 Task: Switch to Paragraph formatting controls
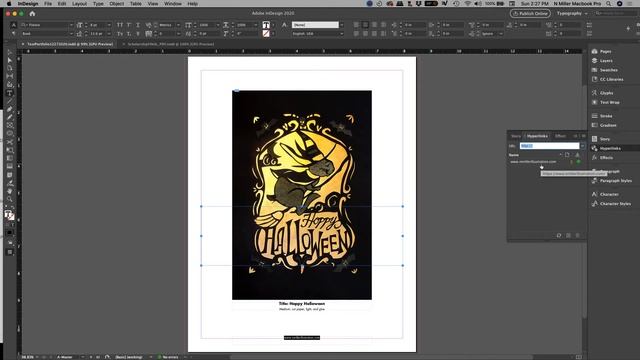(x=13, y=34)
